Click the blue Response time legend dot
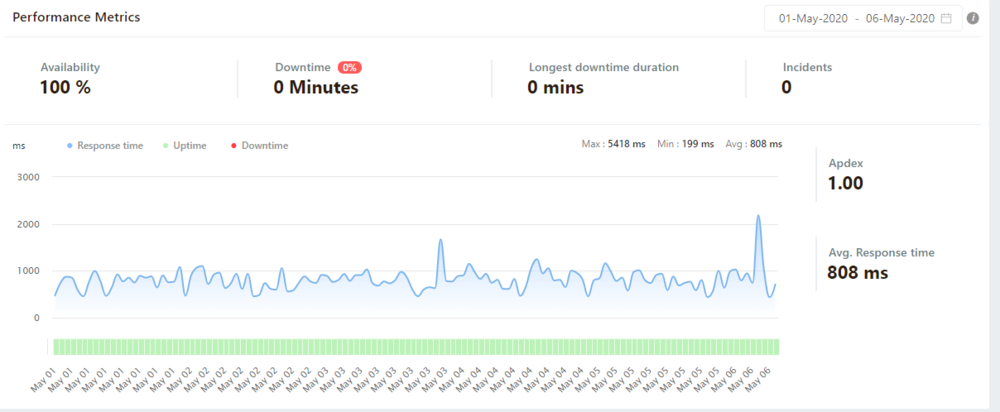This screenshot has width=1000, height=412. tap(69, 146)
